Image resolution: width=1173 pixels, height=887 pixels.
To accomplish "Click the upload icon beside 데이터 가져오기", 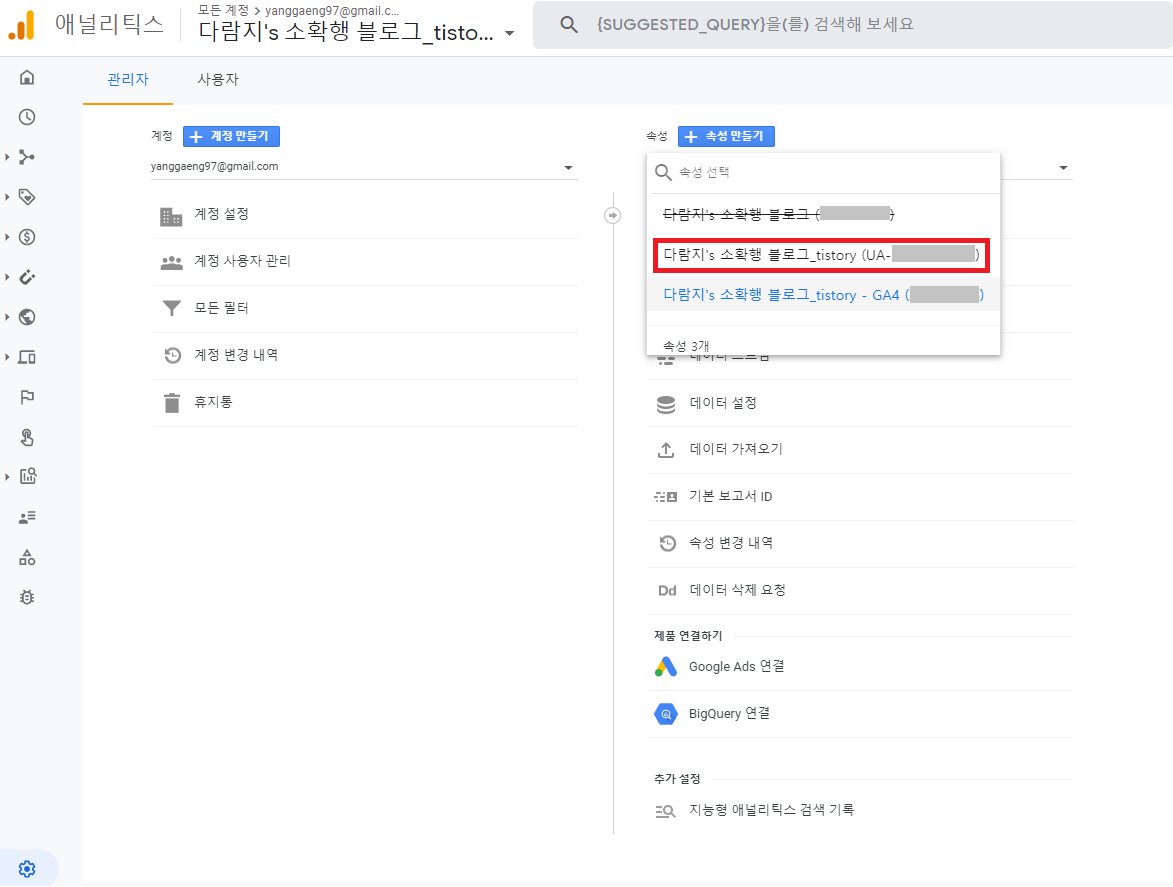I will coord(666,449).
